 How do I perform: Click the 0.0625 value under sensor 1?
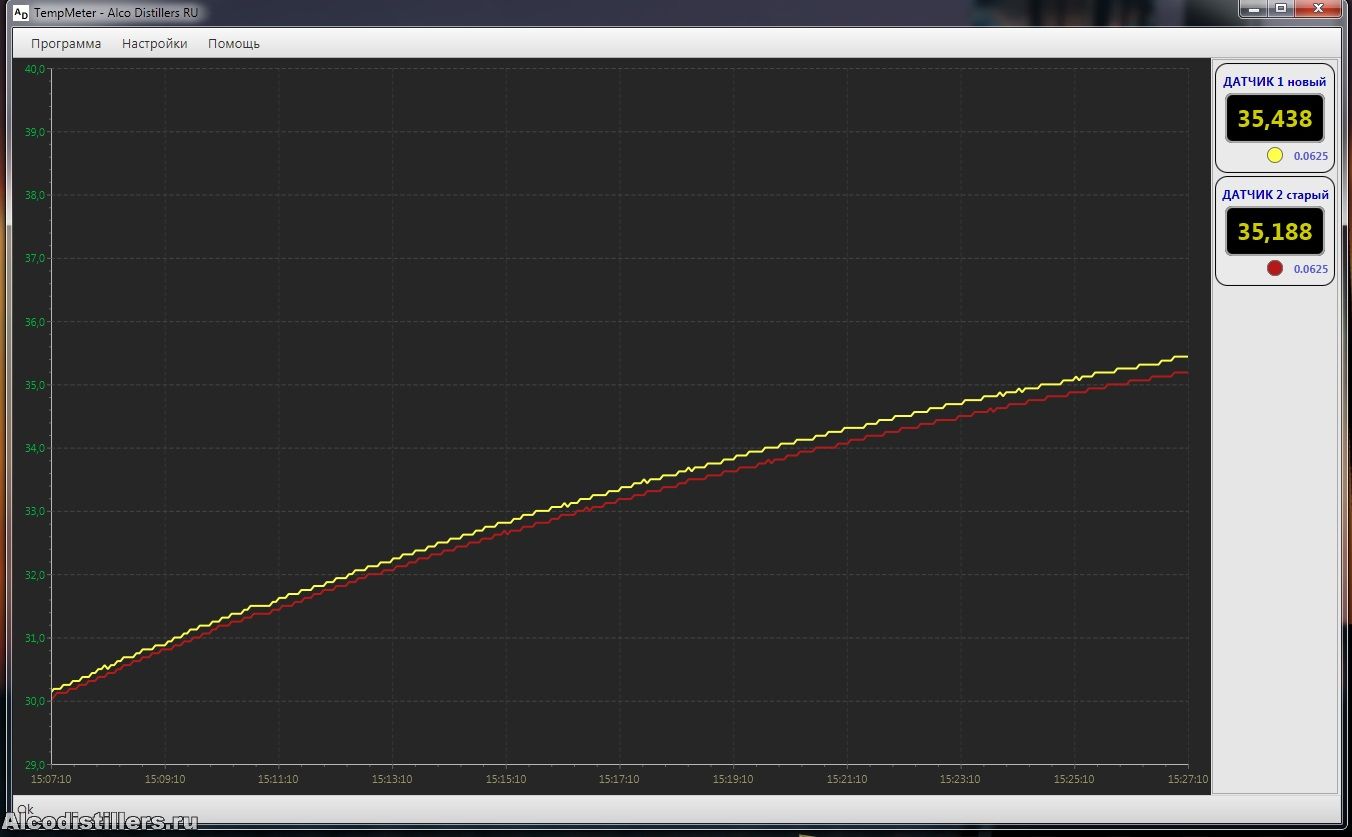[1311, 156]
